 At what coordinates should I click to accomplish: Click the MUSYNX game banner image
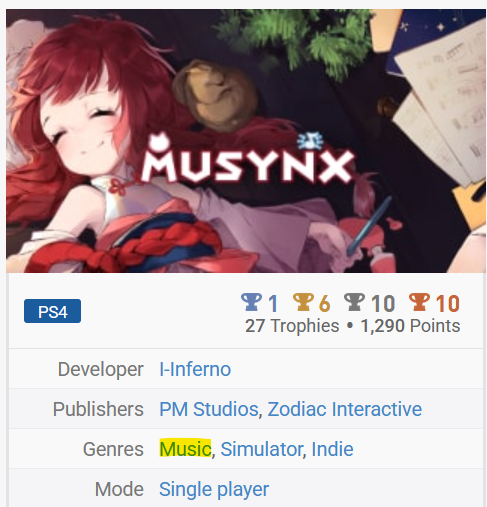[246, 141]
